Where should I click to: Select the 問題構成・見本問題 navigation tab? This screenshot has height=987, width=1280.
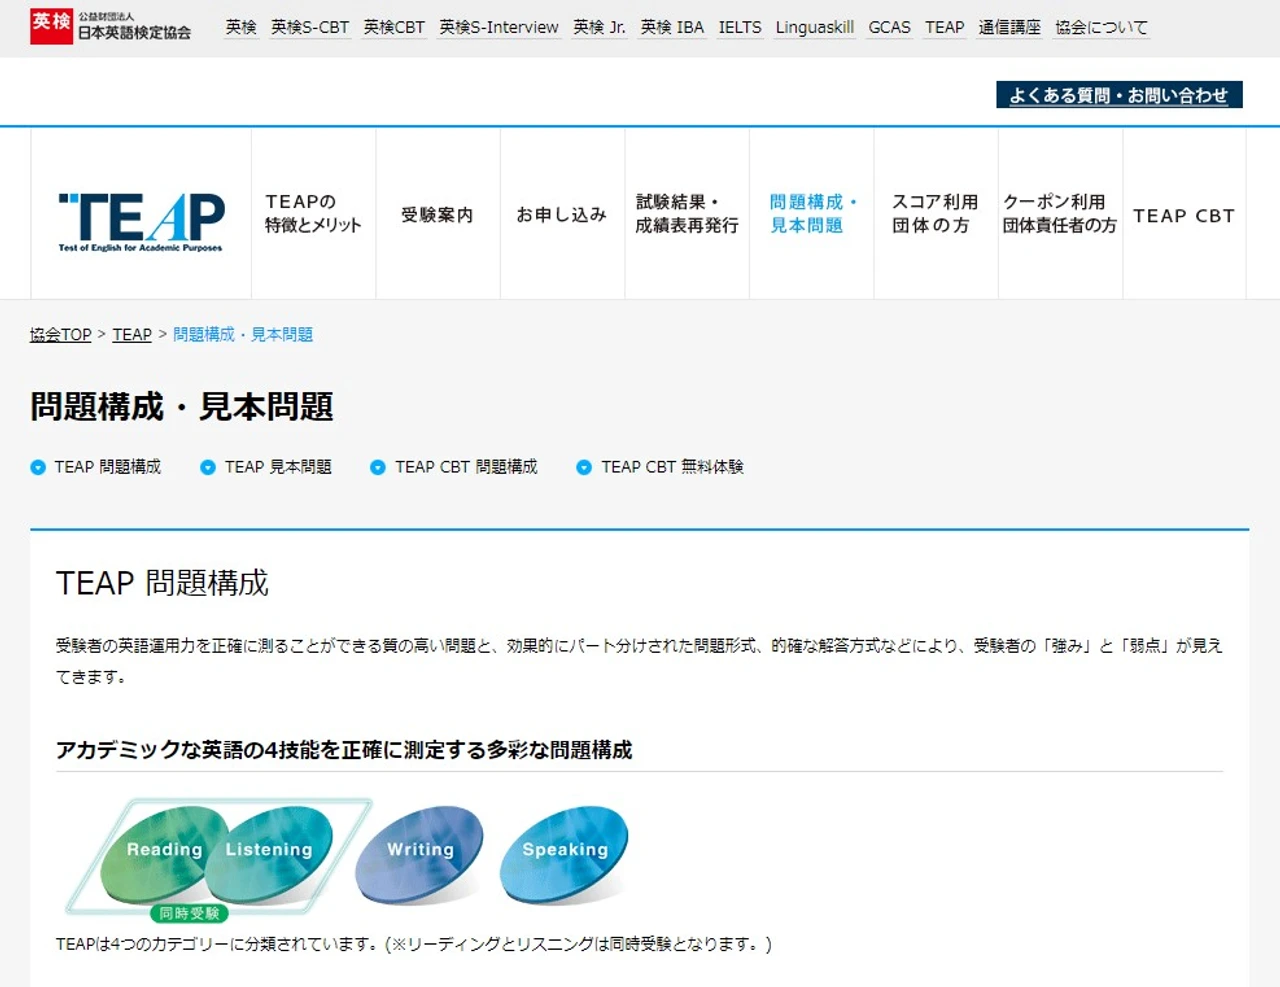811,214
